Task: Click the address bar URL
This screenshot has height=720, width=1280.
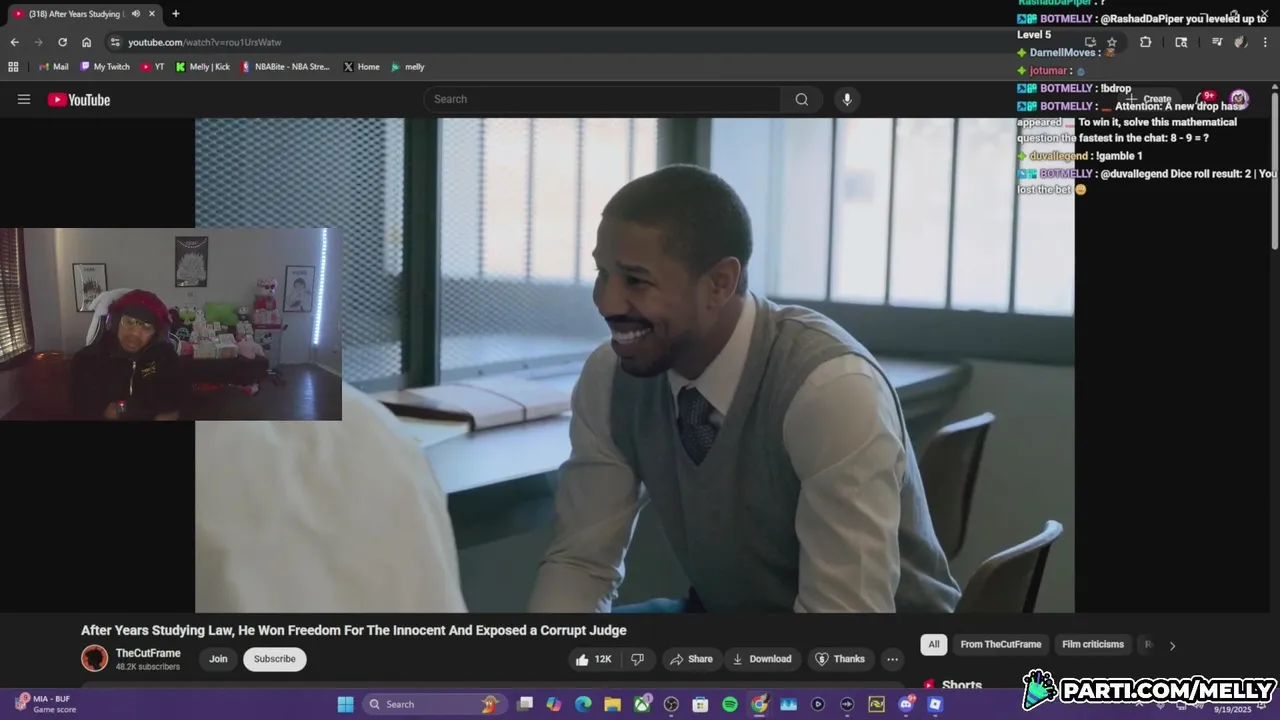Action: pyautogui.click(x=205, y=42)
